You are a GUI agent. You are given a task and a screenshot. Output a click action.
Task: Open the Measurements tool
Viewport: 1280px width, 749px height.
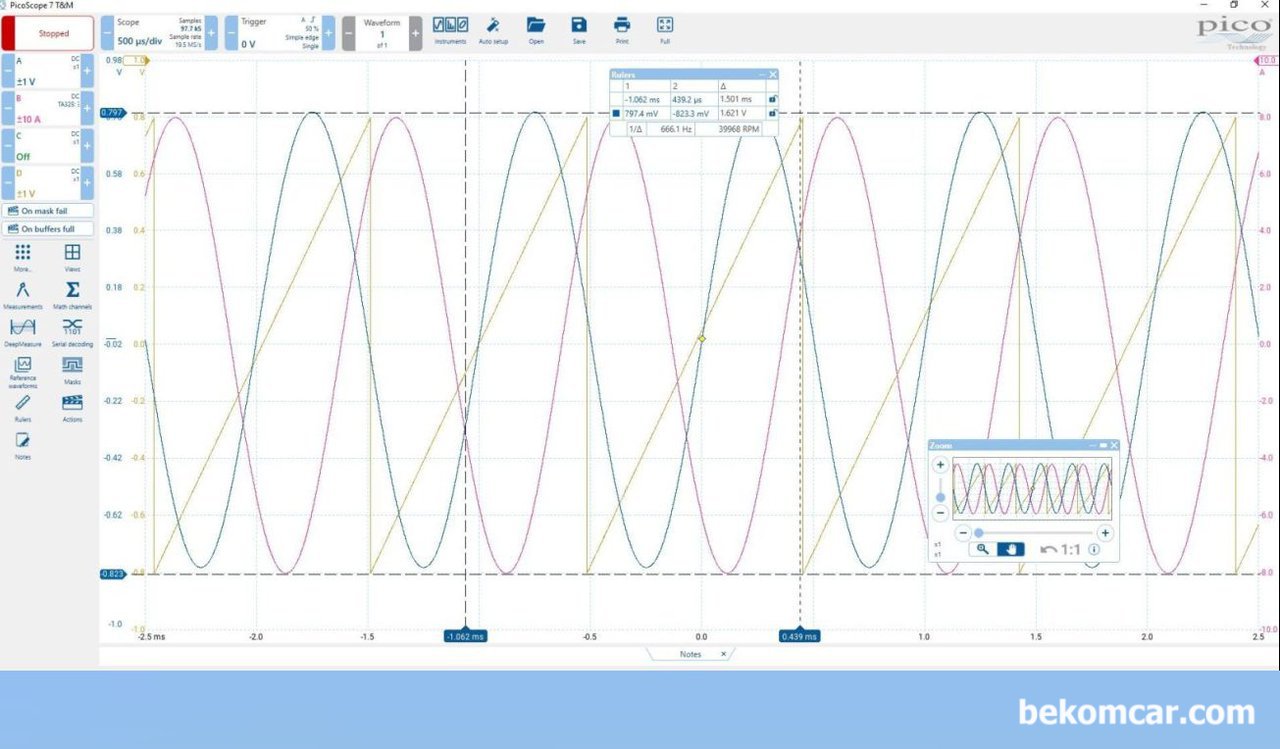tap(23, 294)
